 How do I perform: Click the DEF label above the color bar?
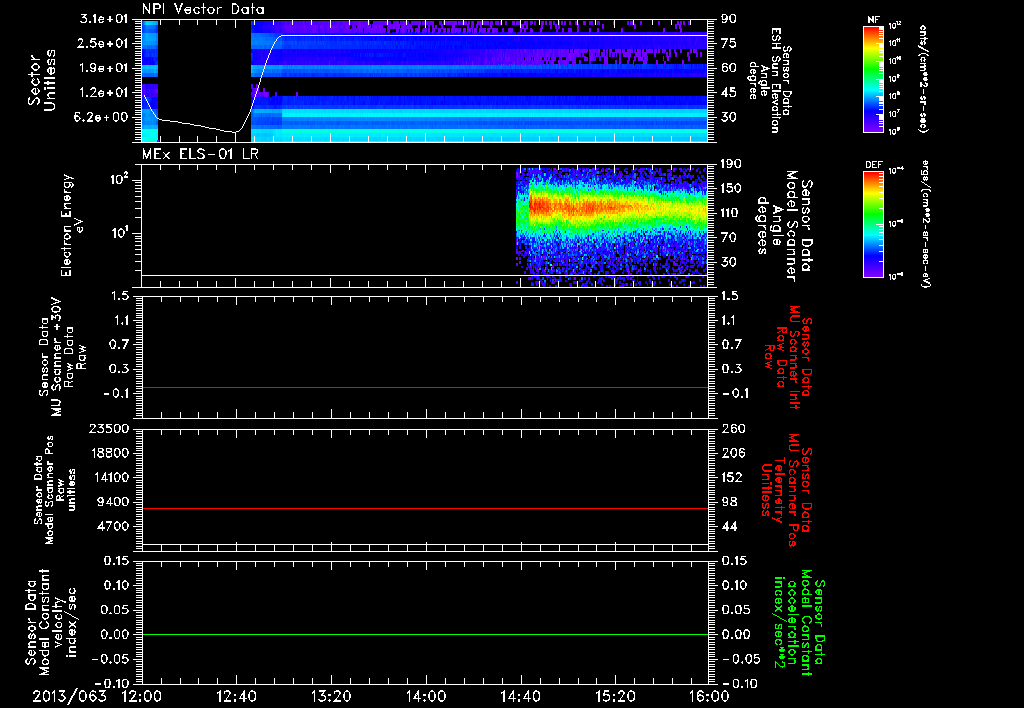click(x=873, y=165)
